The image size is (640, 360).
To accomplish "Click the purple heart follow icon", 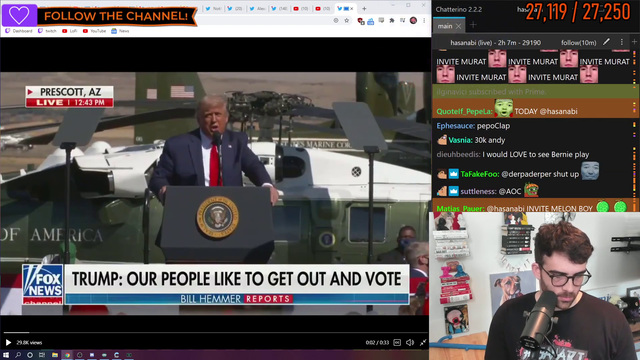I will point(19,15).
